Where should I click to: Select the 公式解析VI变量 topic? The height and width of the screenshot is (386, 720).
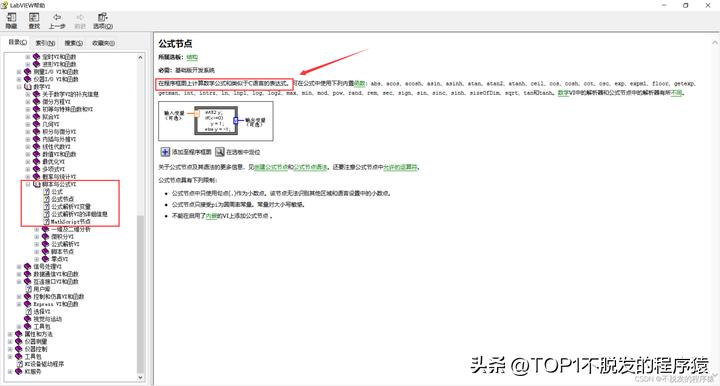[71, 207]
